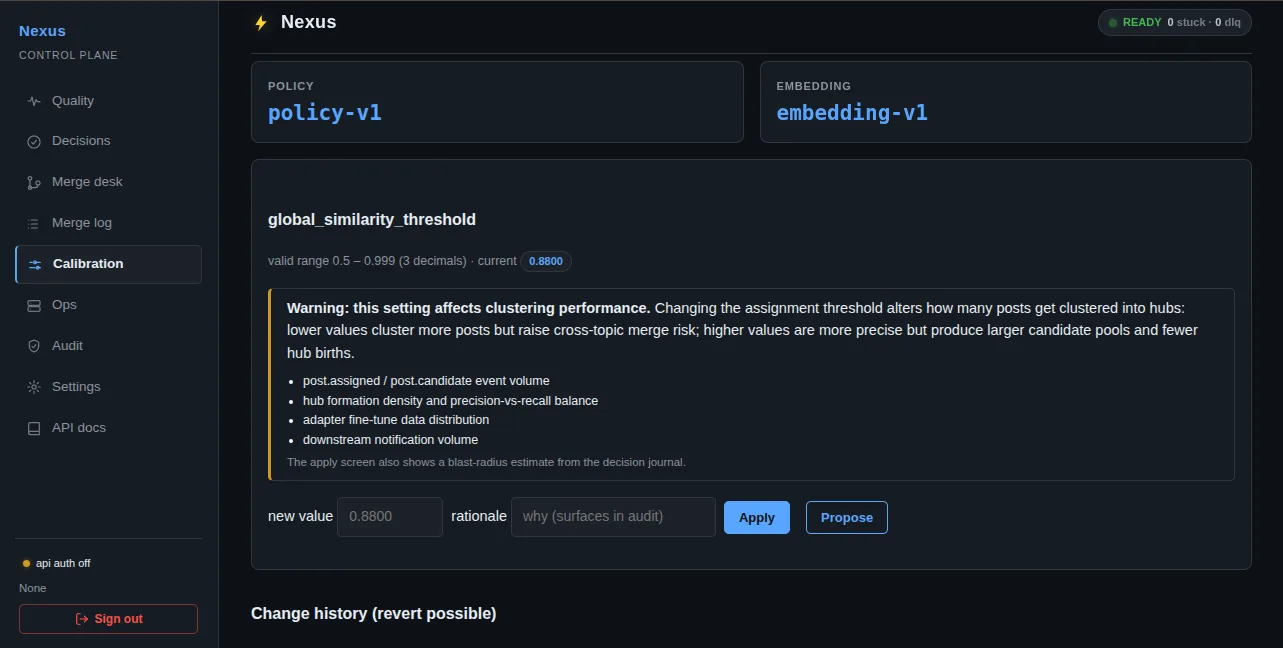This screenshot has height=648, width=1283.
Task: Open the embedding-v1 link
Action: click(x=852, y=113)
